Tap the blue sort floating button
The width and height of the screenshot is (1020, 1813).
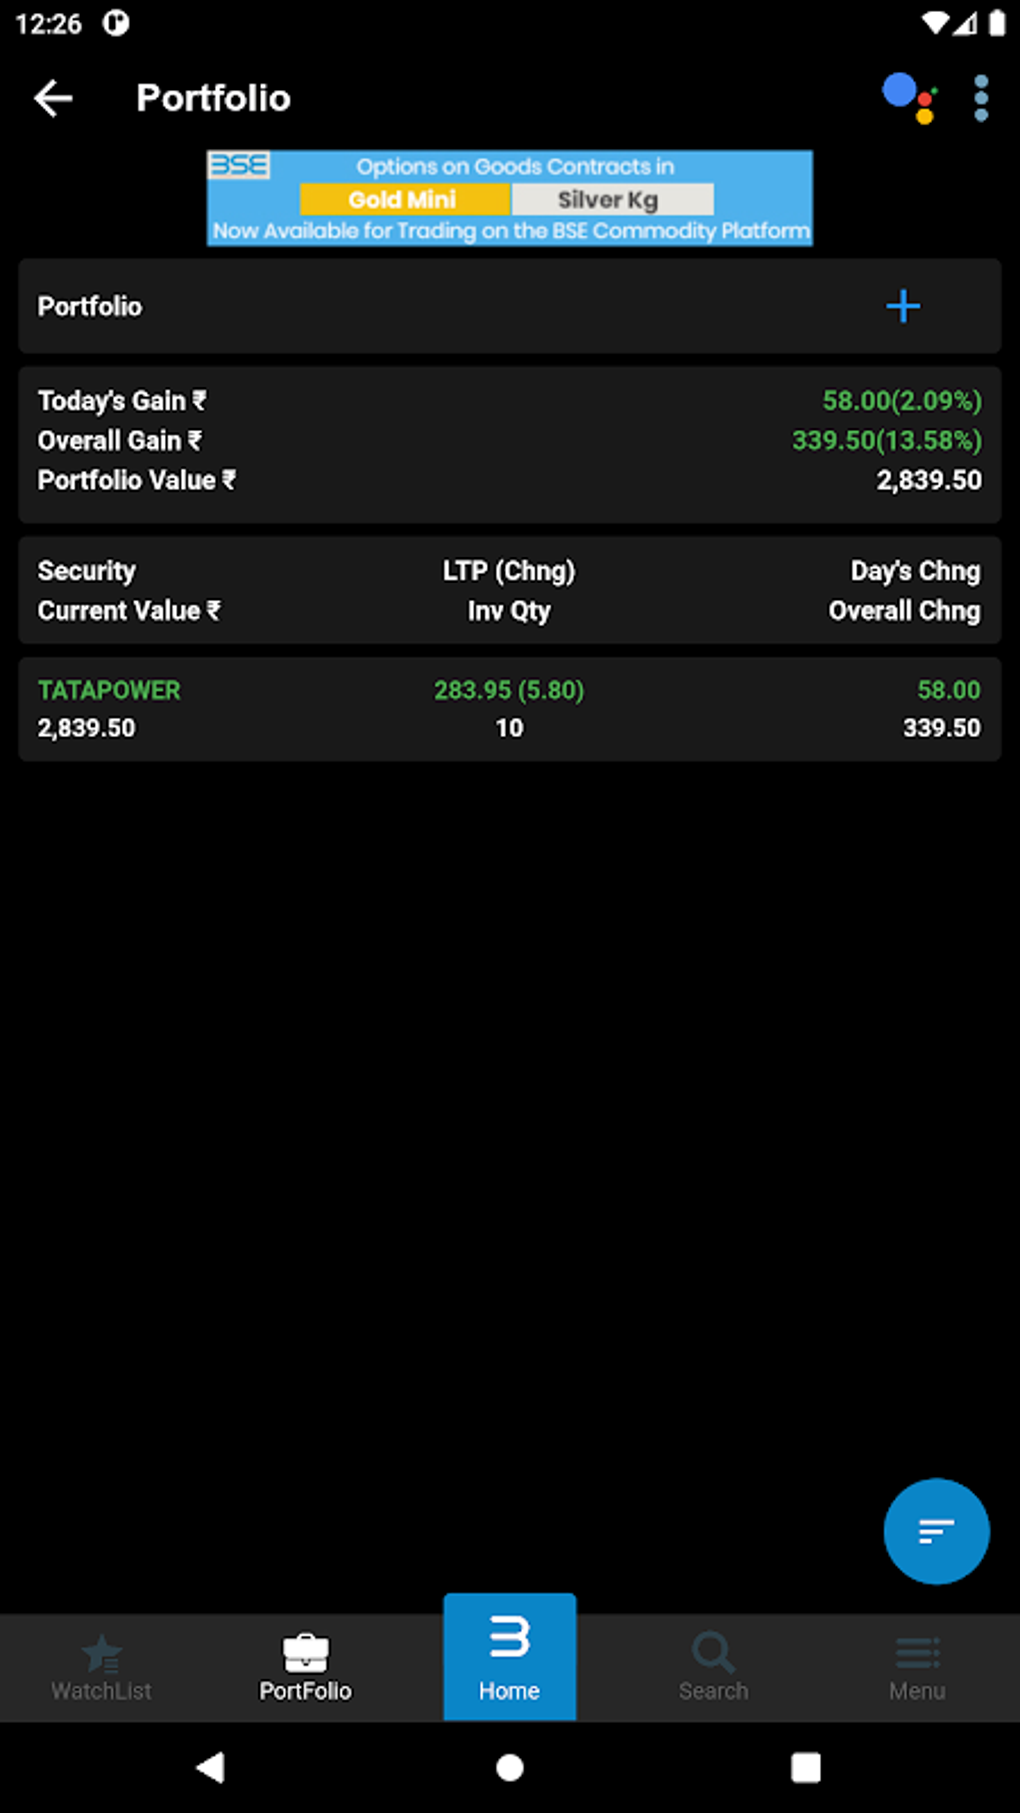click(x=936, y=1531)
